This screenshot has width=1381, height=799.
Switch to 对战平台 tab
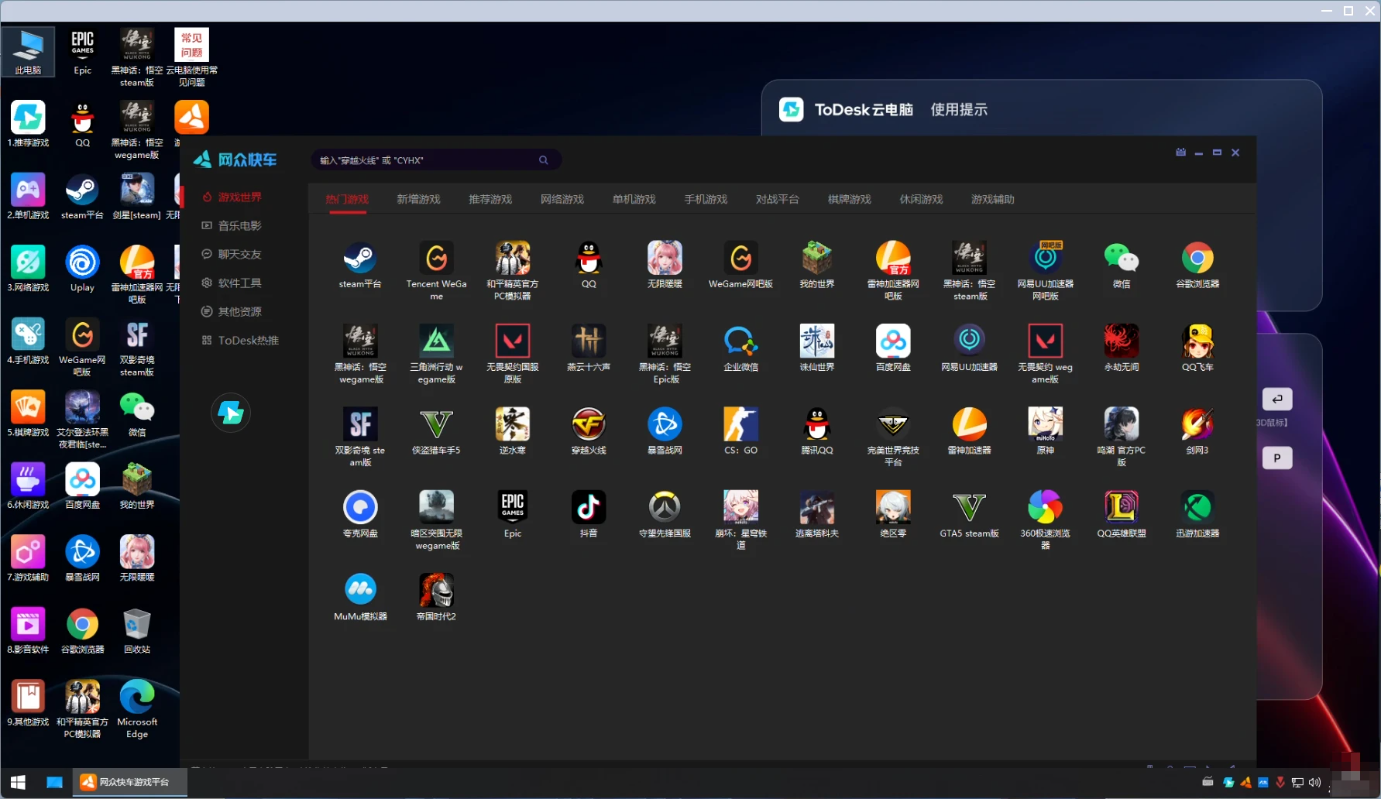(x=777, y=199)
